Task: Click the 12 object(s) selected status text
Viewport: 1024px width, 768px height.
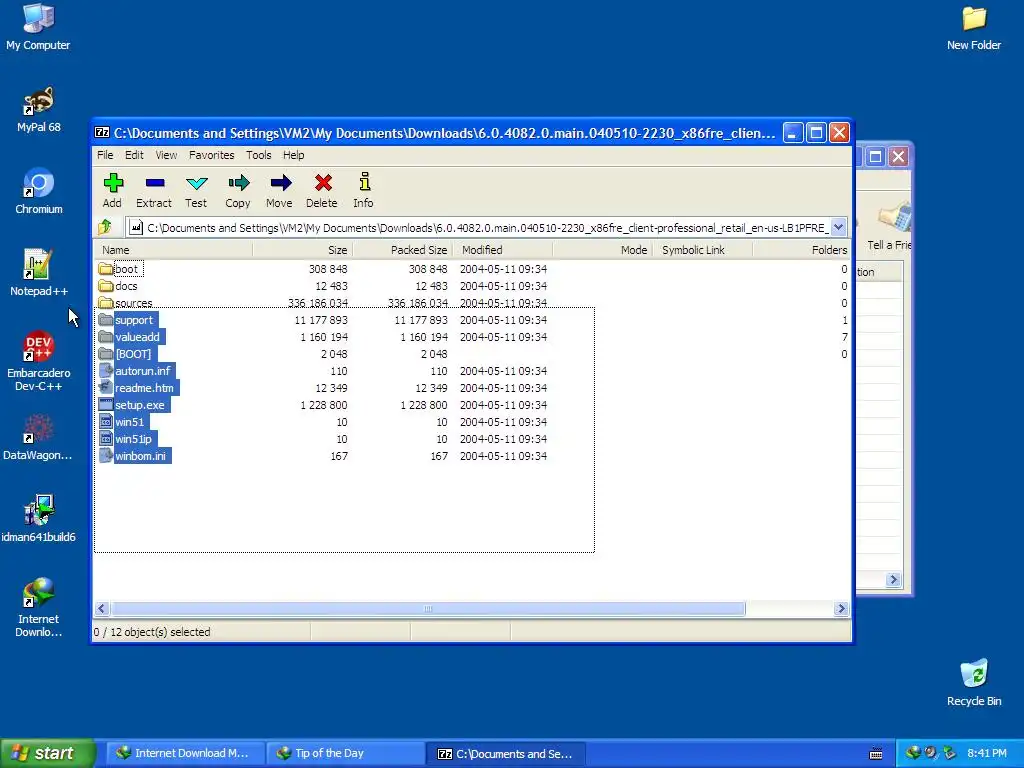Action: click(x=152, y=632)
